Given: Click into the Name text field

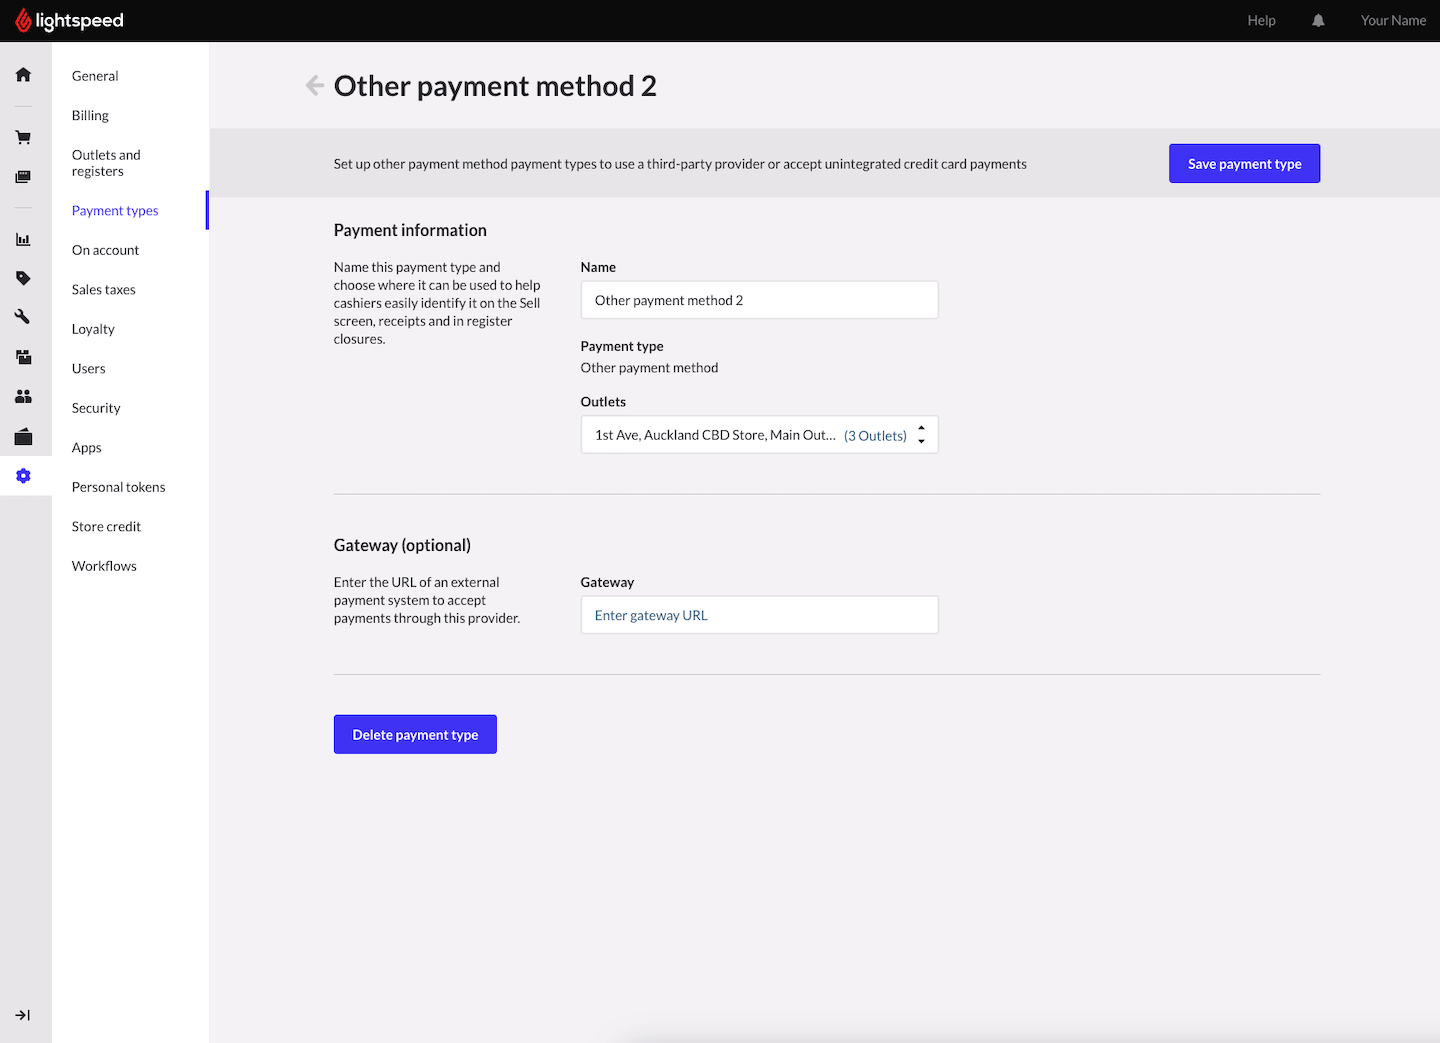Looking at the screenshot, I should click(x=759, y=300).
